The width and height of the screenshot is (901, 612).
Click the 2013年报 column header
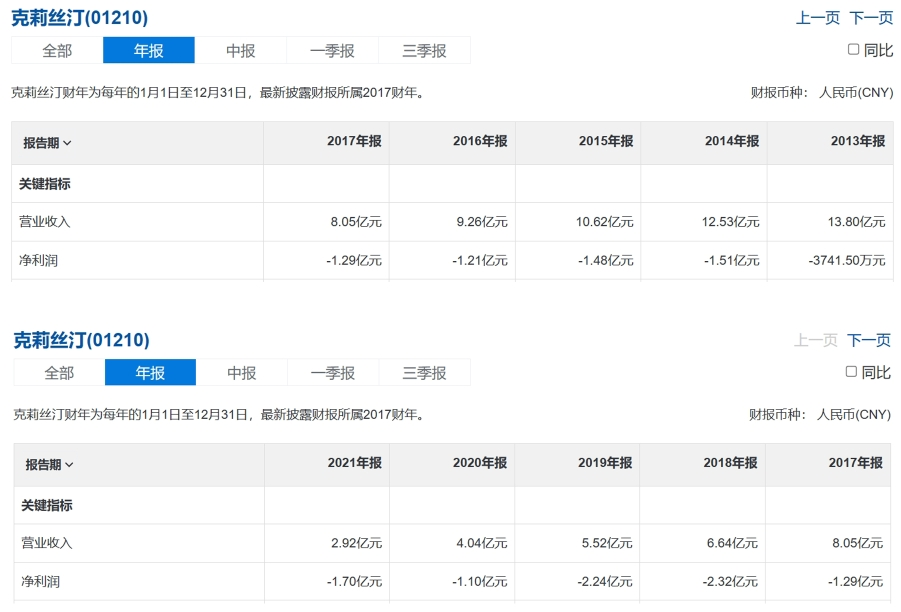click(857, 142)
